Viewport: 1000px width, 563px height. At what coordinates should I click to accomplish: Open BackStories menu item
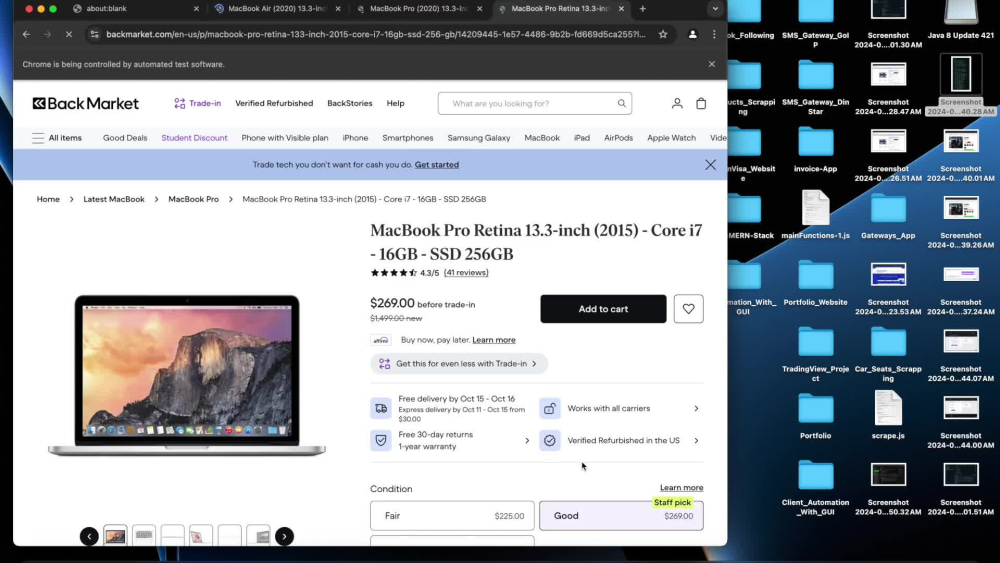[349, 103]
